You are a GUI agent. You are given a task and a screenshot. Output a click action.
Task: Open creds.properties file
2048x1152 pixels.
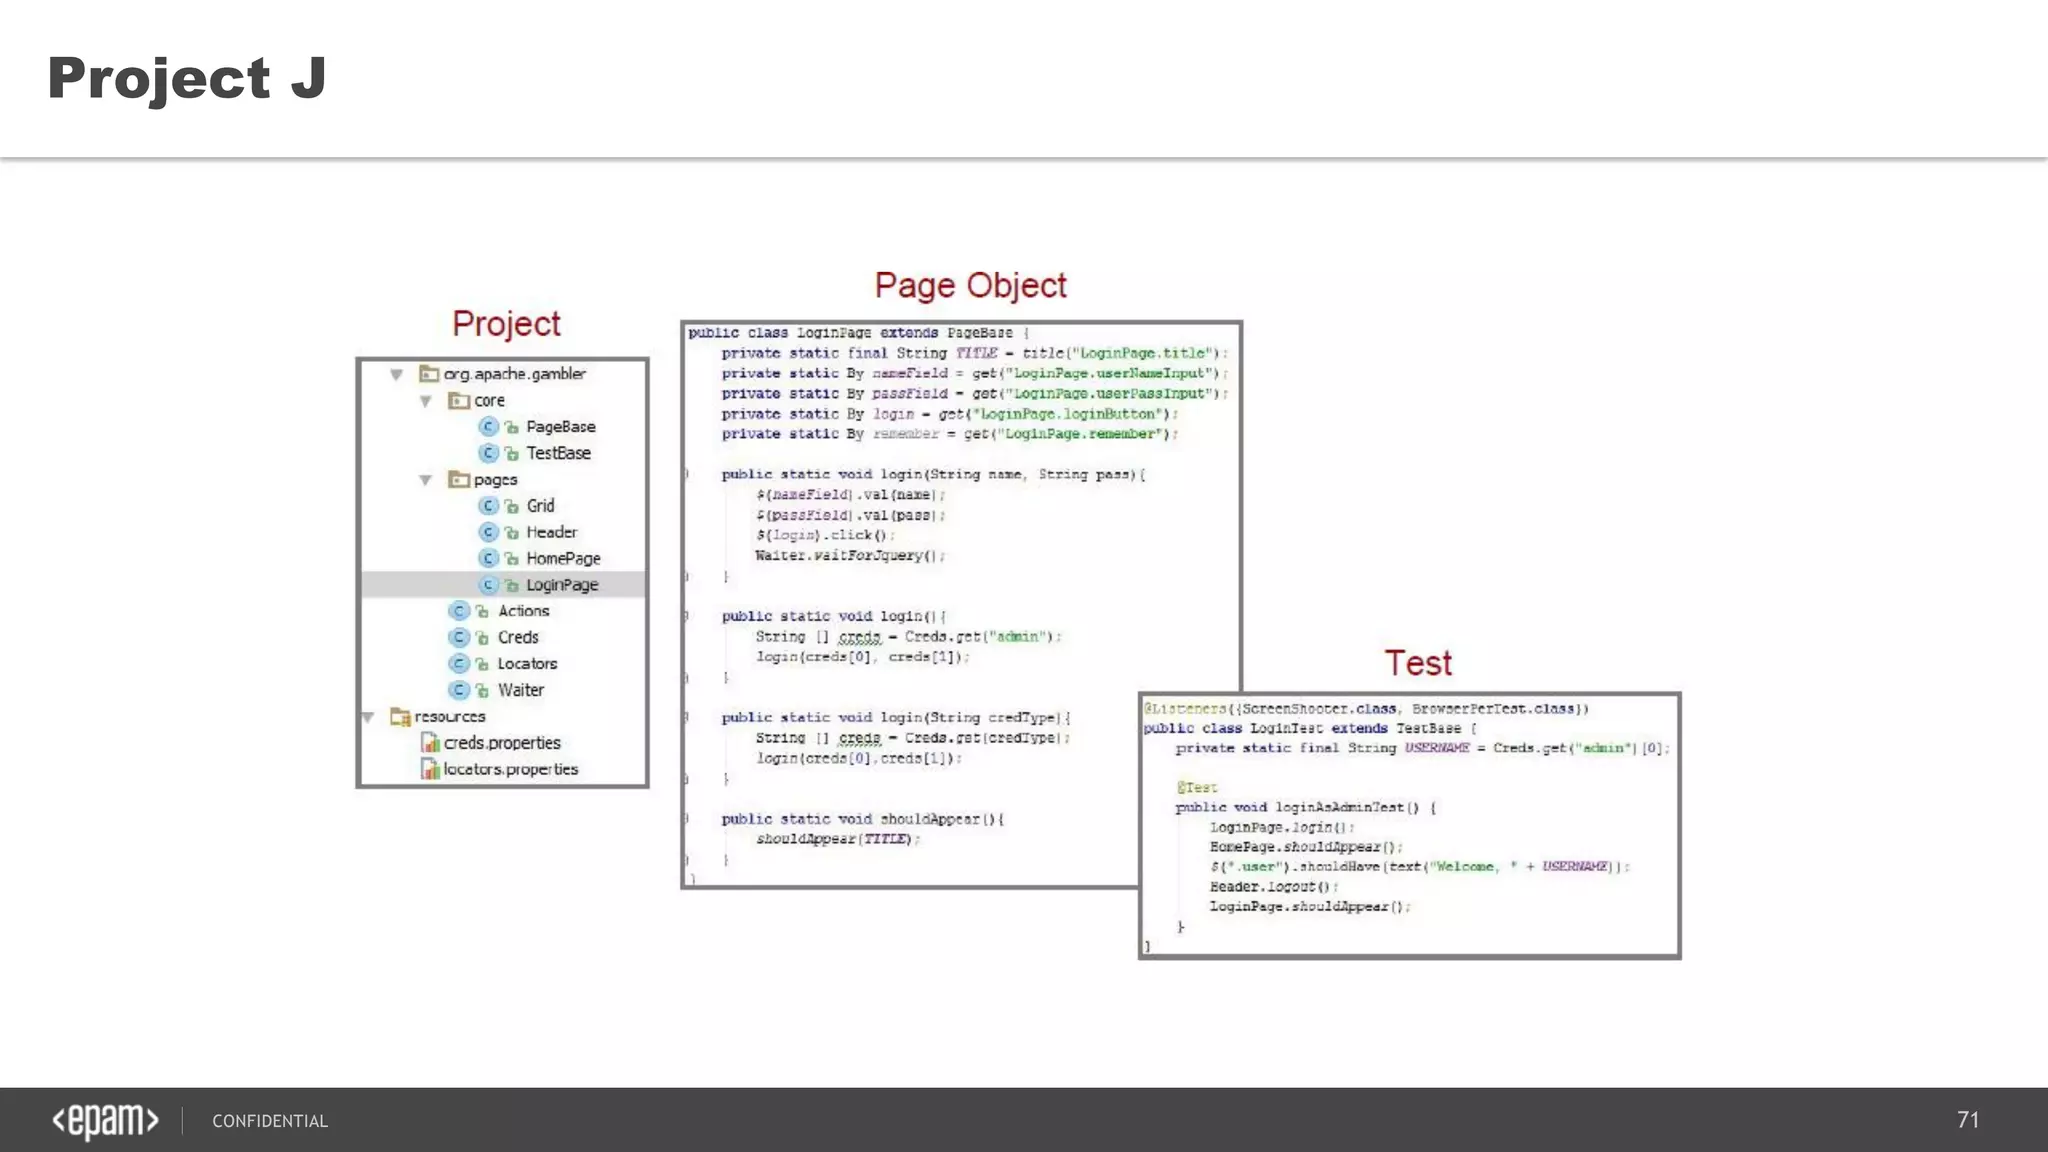pos(502,743)
